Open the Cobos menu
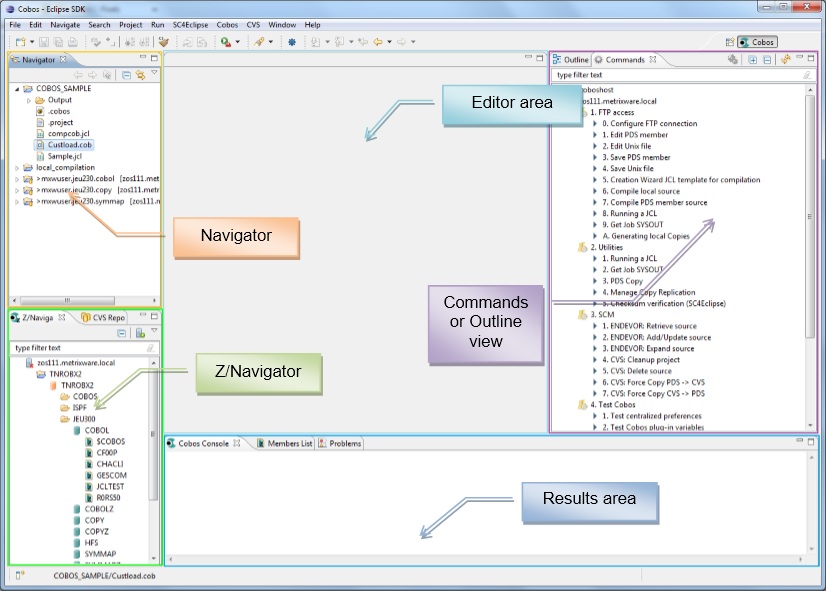The width and height of the screenshot is (826, 591). 227,25
